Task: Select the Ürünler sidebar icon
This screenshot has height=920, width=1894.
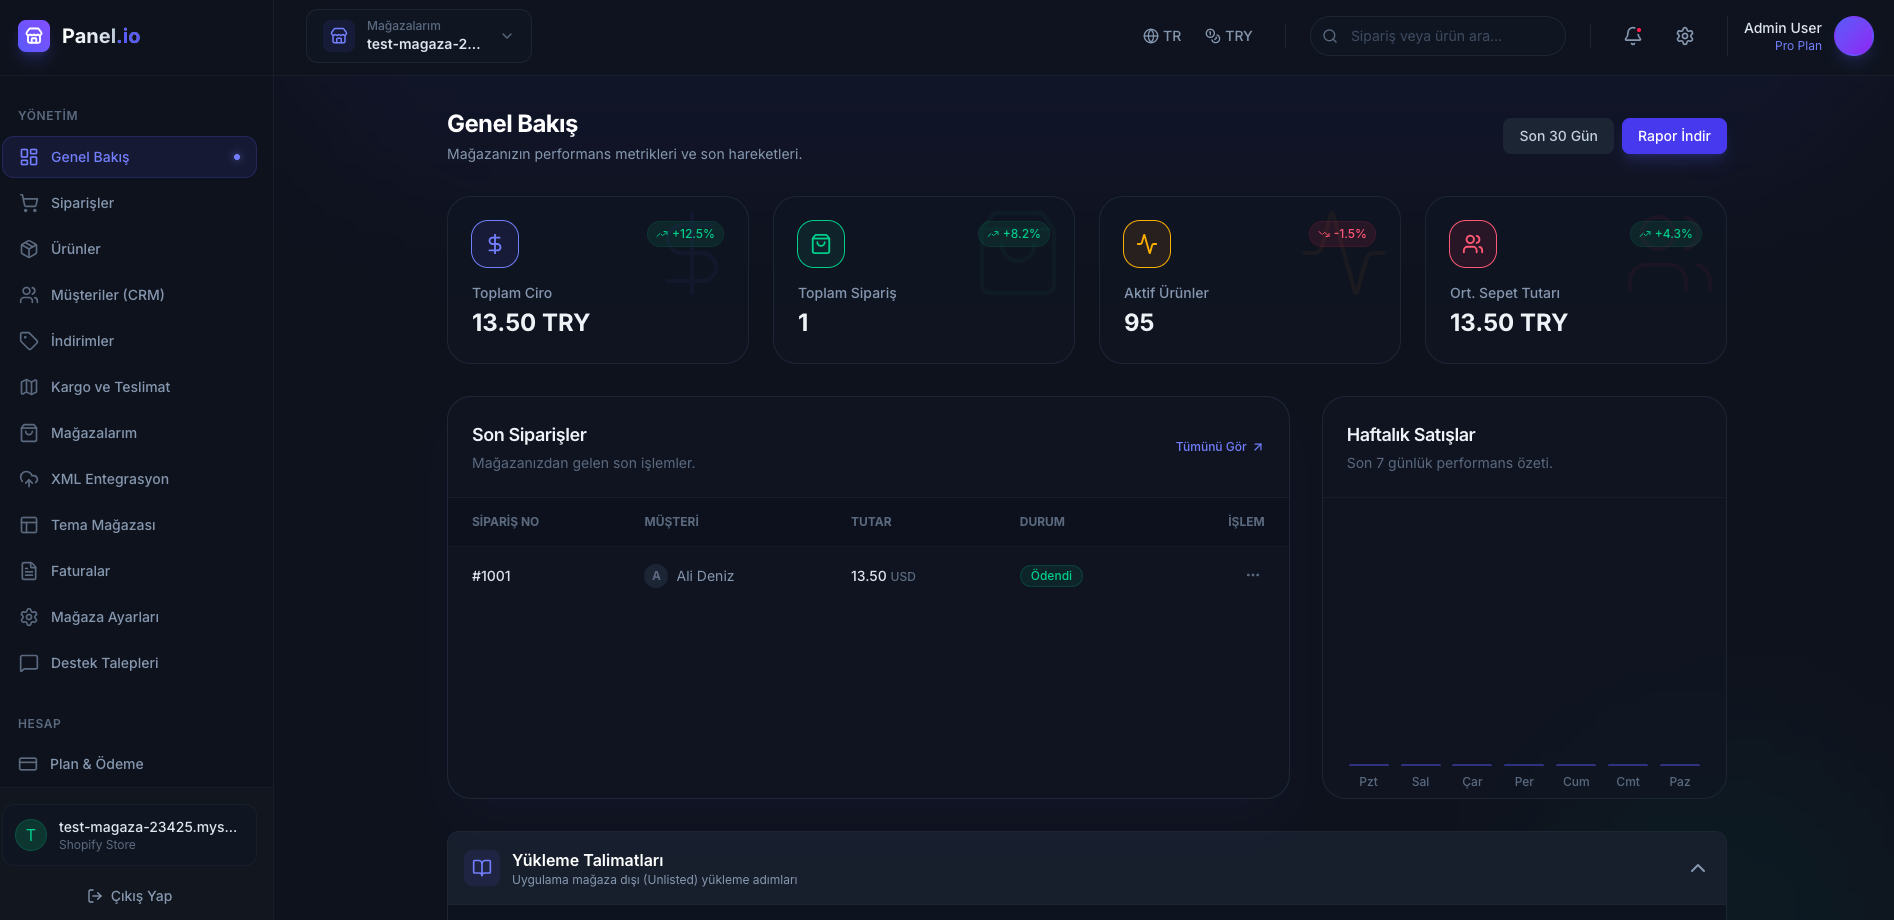Action: [x=31, y=248]
